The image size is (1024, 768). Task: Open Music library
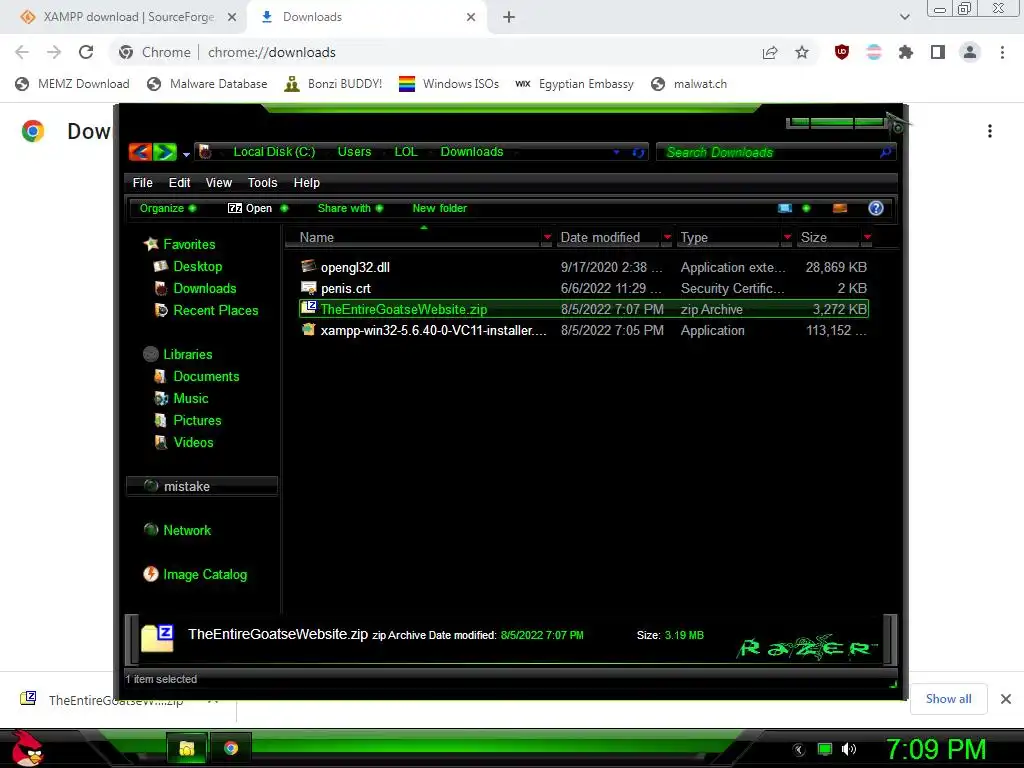click(191, 398)
